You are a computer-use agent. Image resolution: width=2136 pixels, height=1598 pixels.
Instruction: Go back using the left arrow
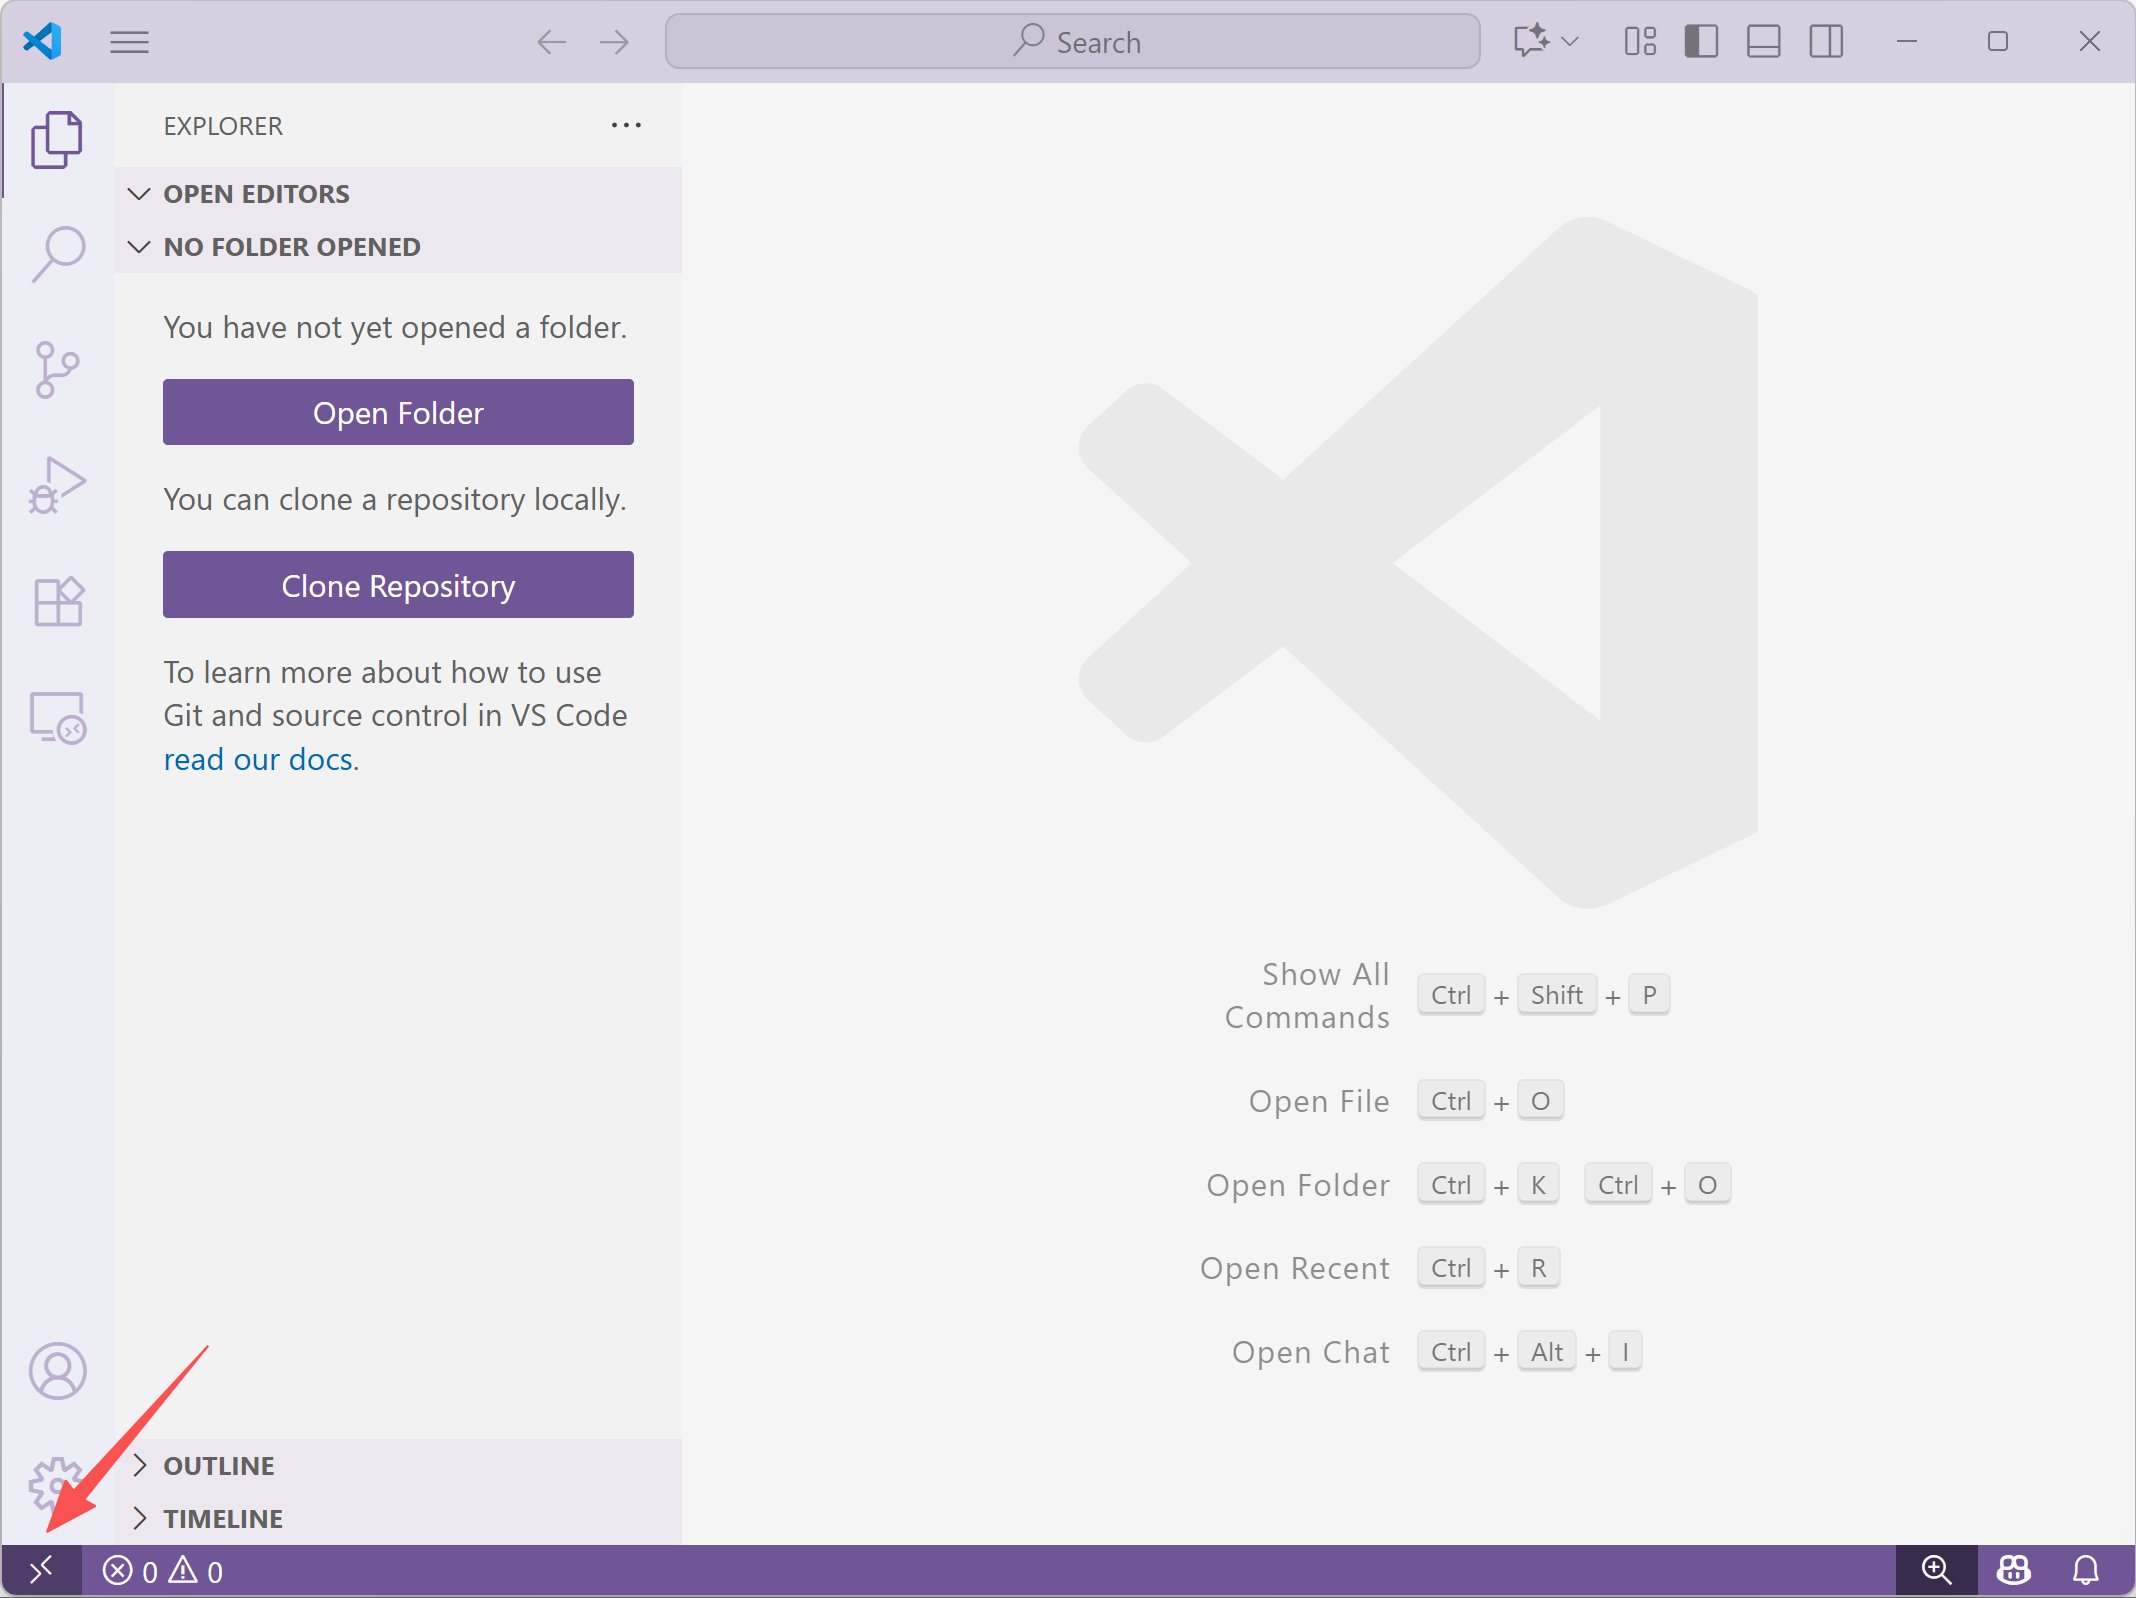tap(551, 42)
